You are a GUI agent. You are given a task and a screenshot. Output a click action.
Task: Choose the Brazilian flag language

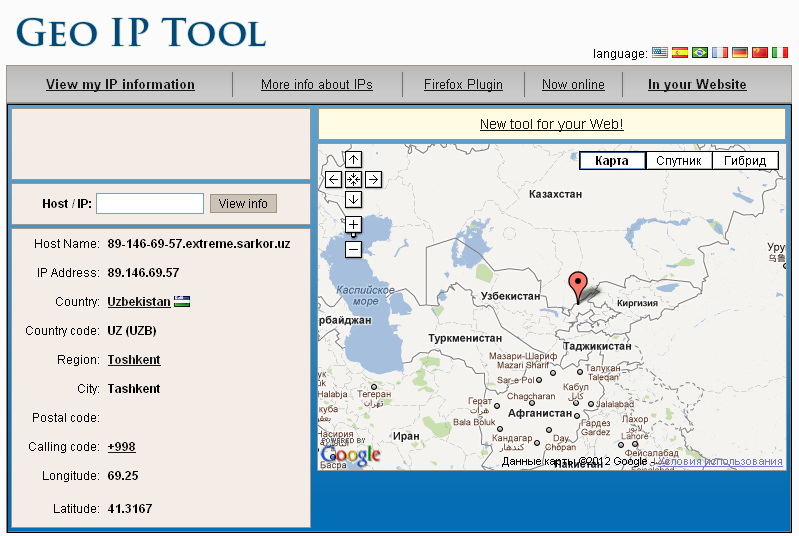[700, 52]
